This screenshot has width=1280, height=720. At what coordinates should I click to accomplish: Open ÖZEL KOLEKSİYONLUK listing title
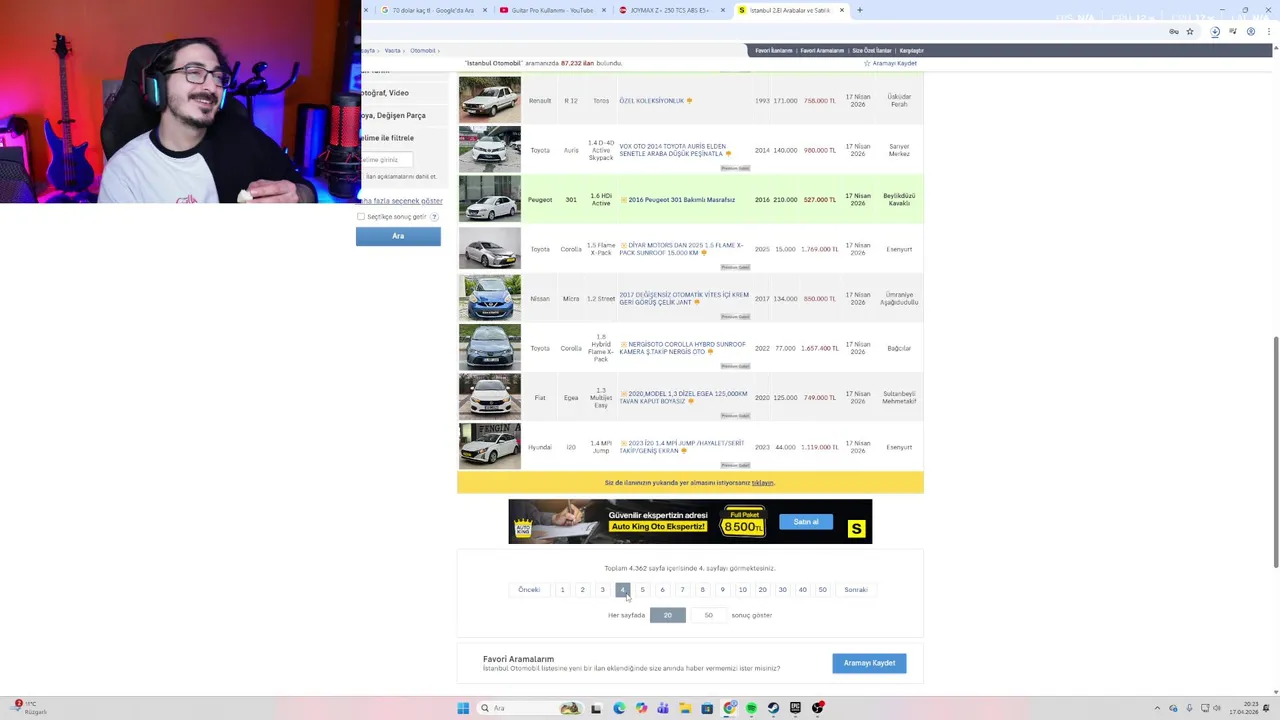651,100
